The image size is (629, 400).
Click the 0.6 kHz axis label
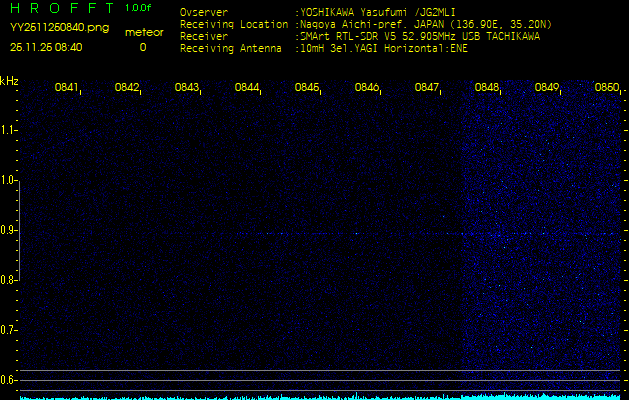point(8,380)
